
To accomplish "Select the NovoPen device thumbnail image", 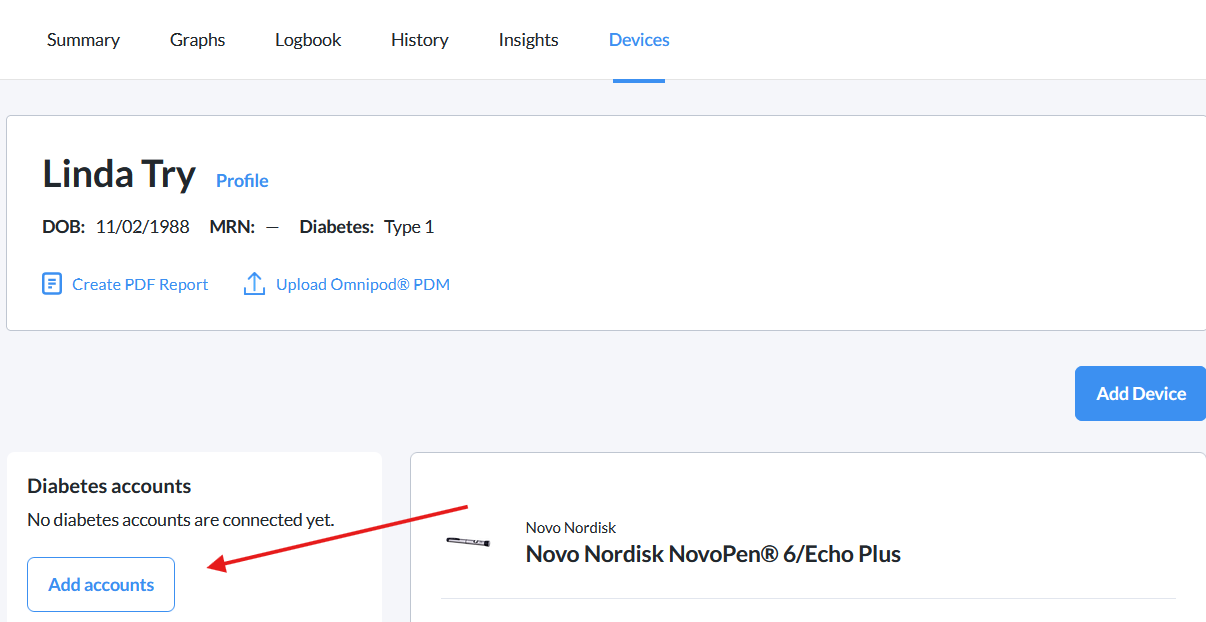I will [468, 542].
